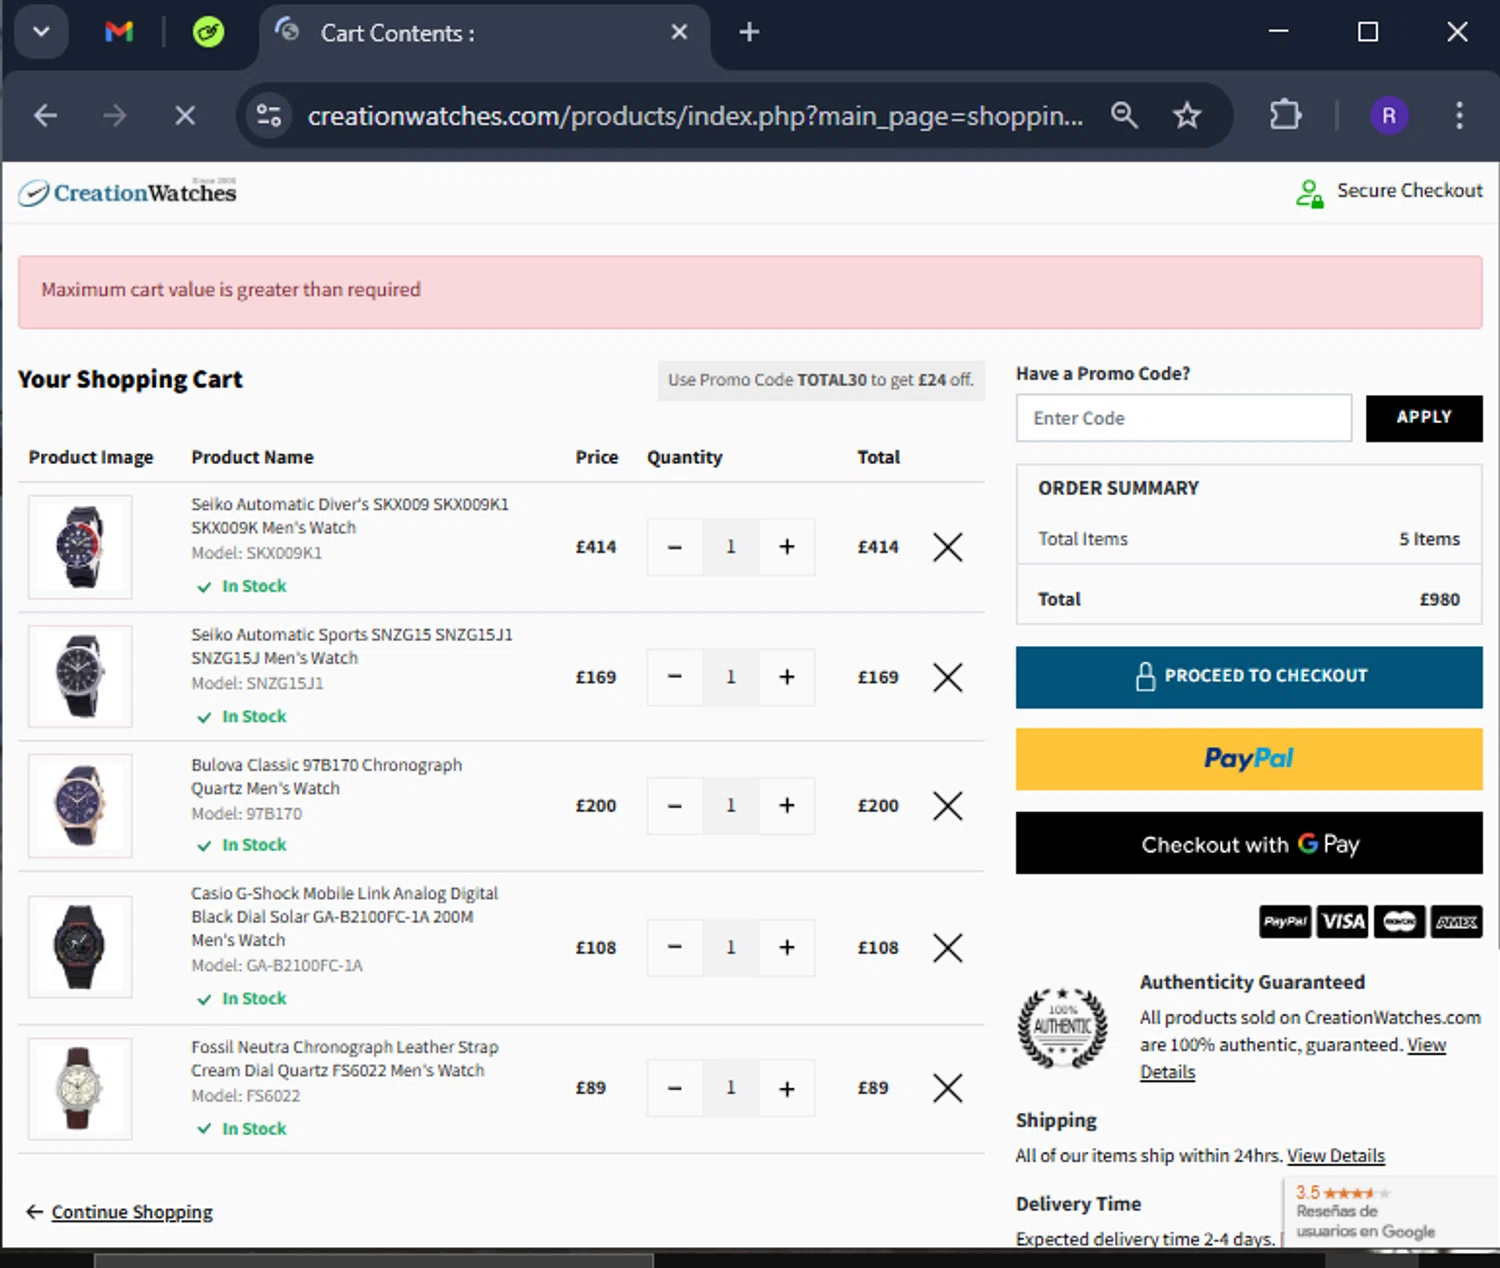
Task: Open the tab search dropdown chevron
Action: (41, 32)
